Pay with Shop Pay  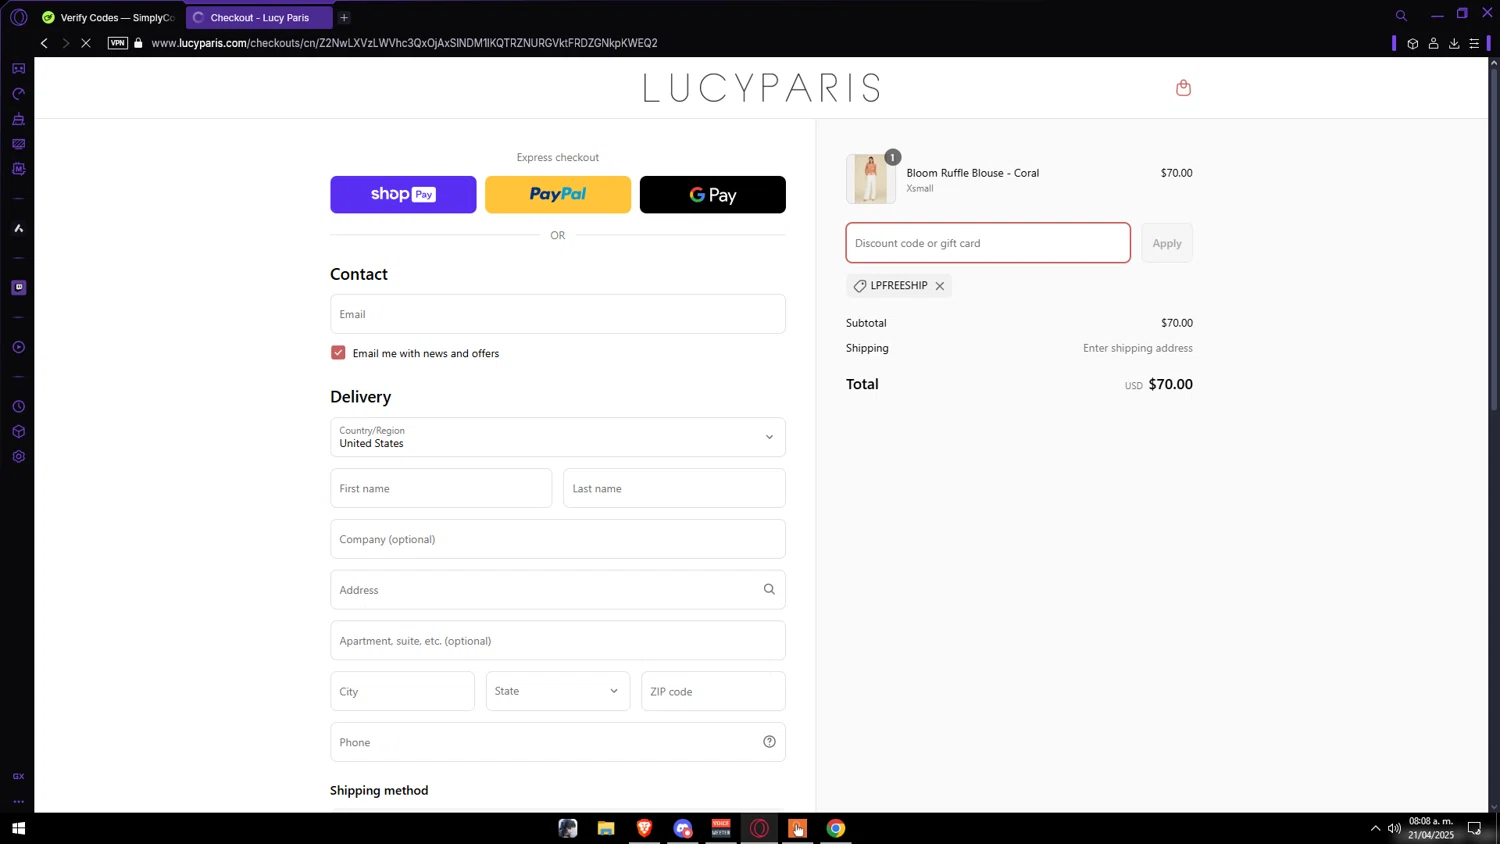pos(403,195)
